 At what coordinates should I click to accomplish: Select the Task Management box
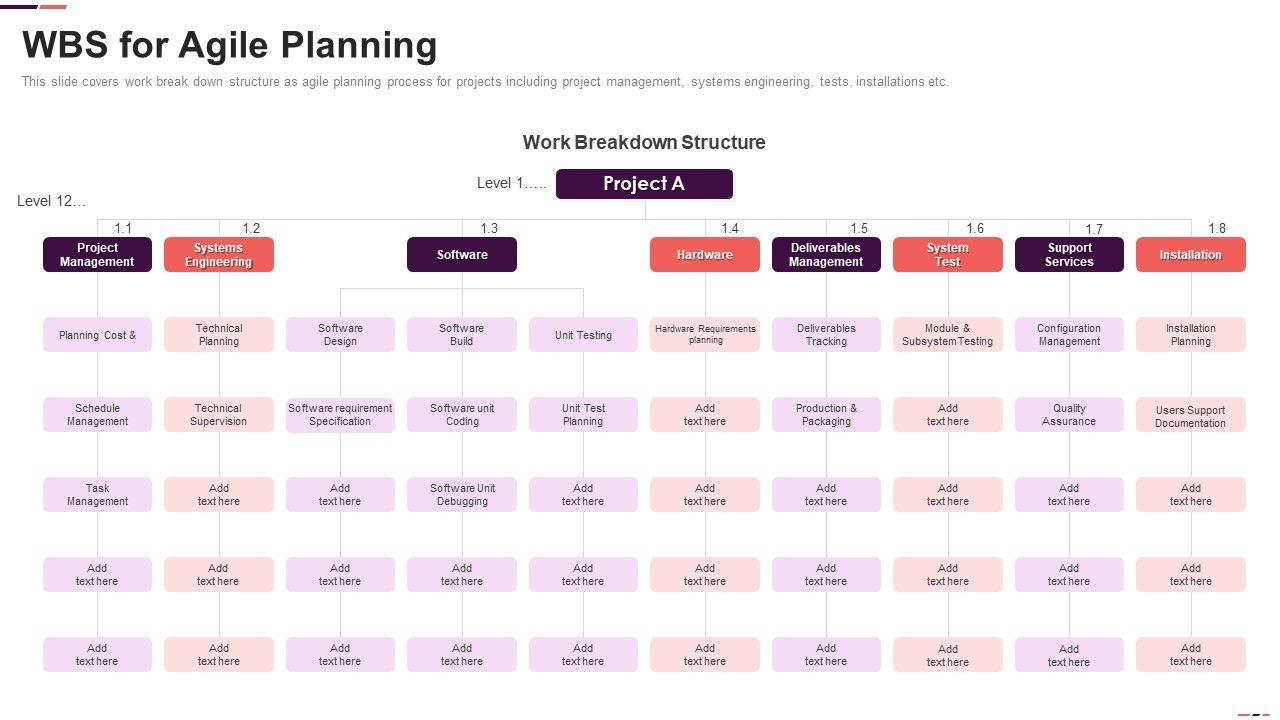coord(97,495)
